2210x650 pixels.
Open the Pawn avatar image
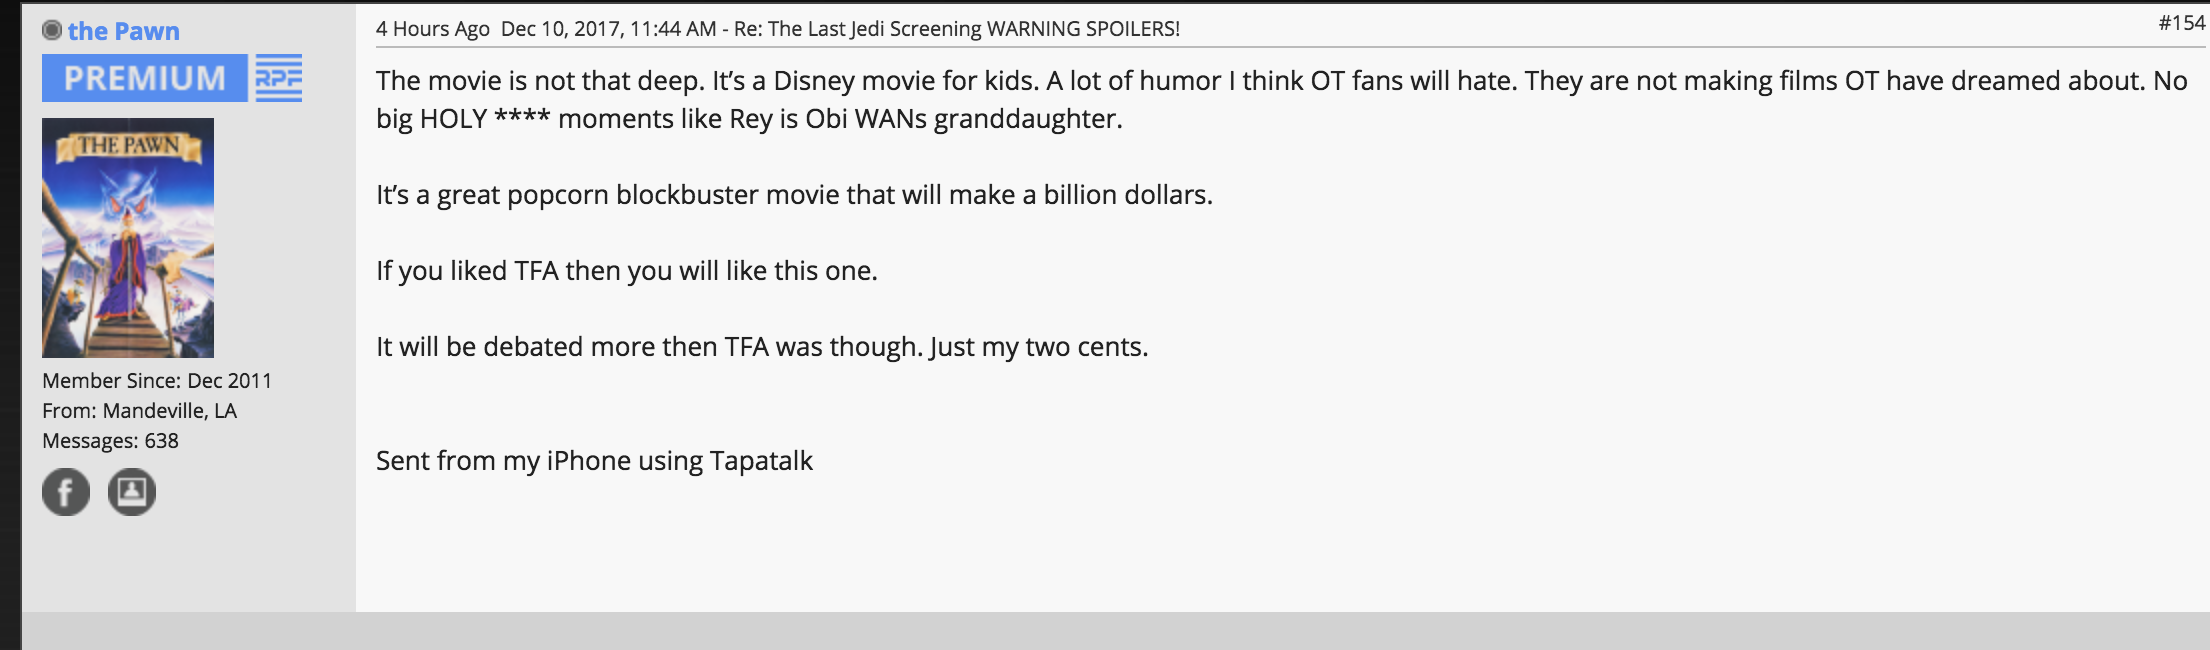[x=128, y=238]
